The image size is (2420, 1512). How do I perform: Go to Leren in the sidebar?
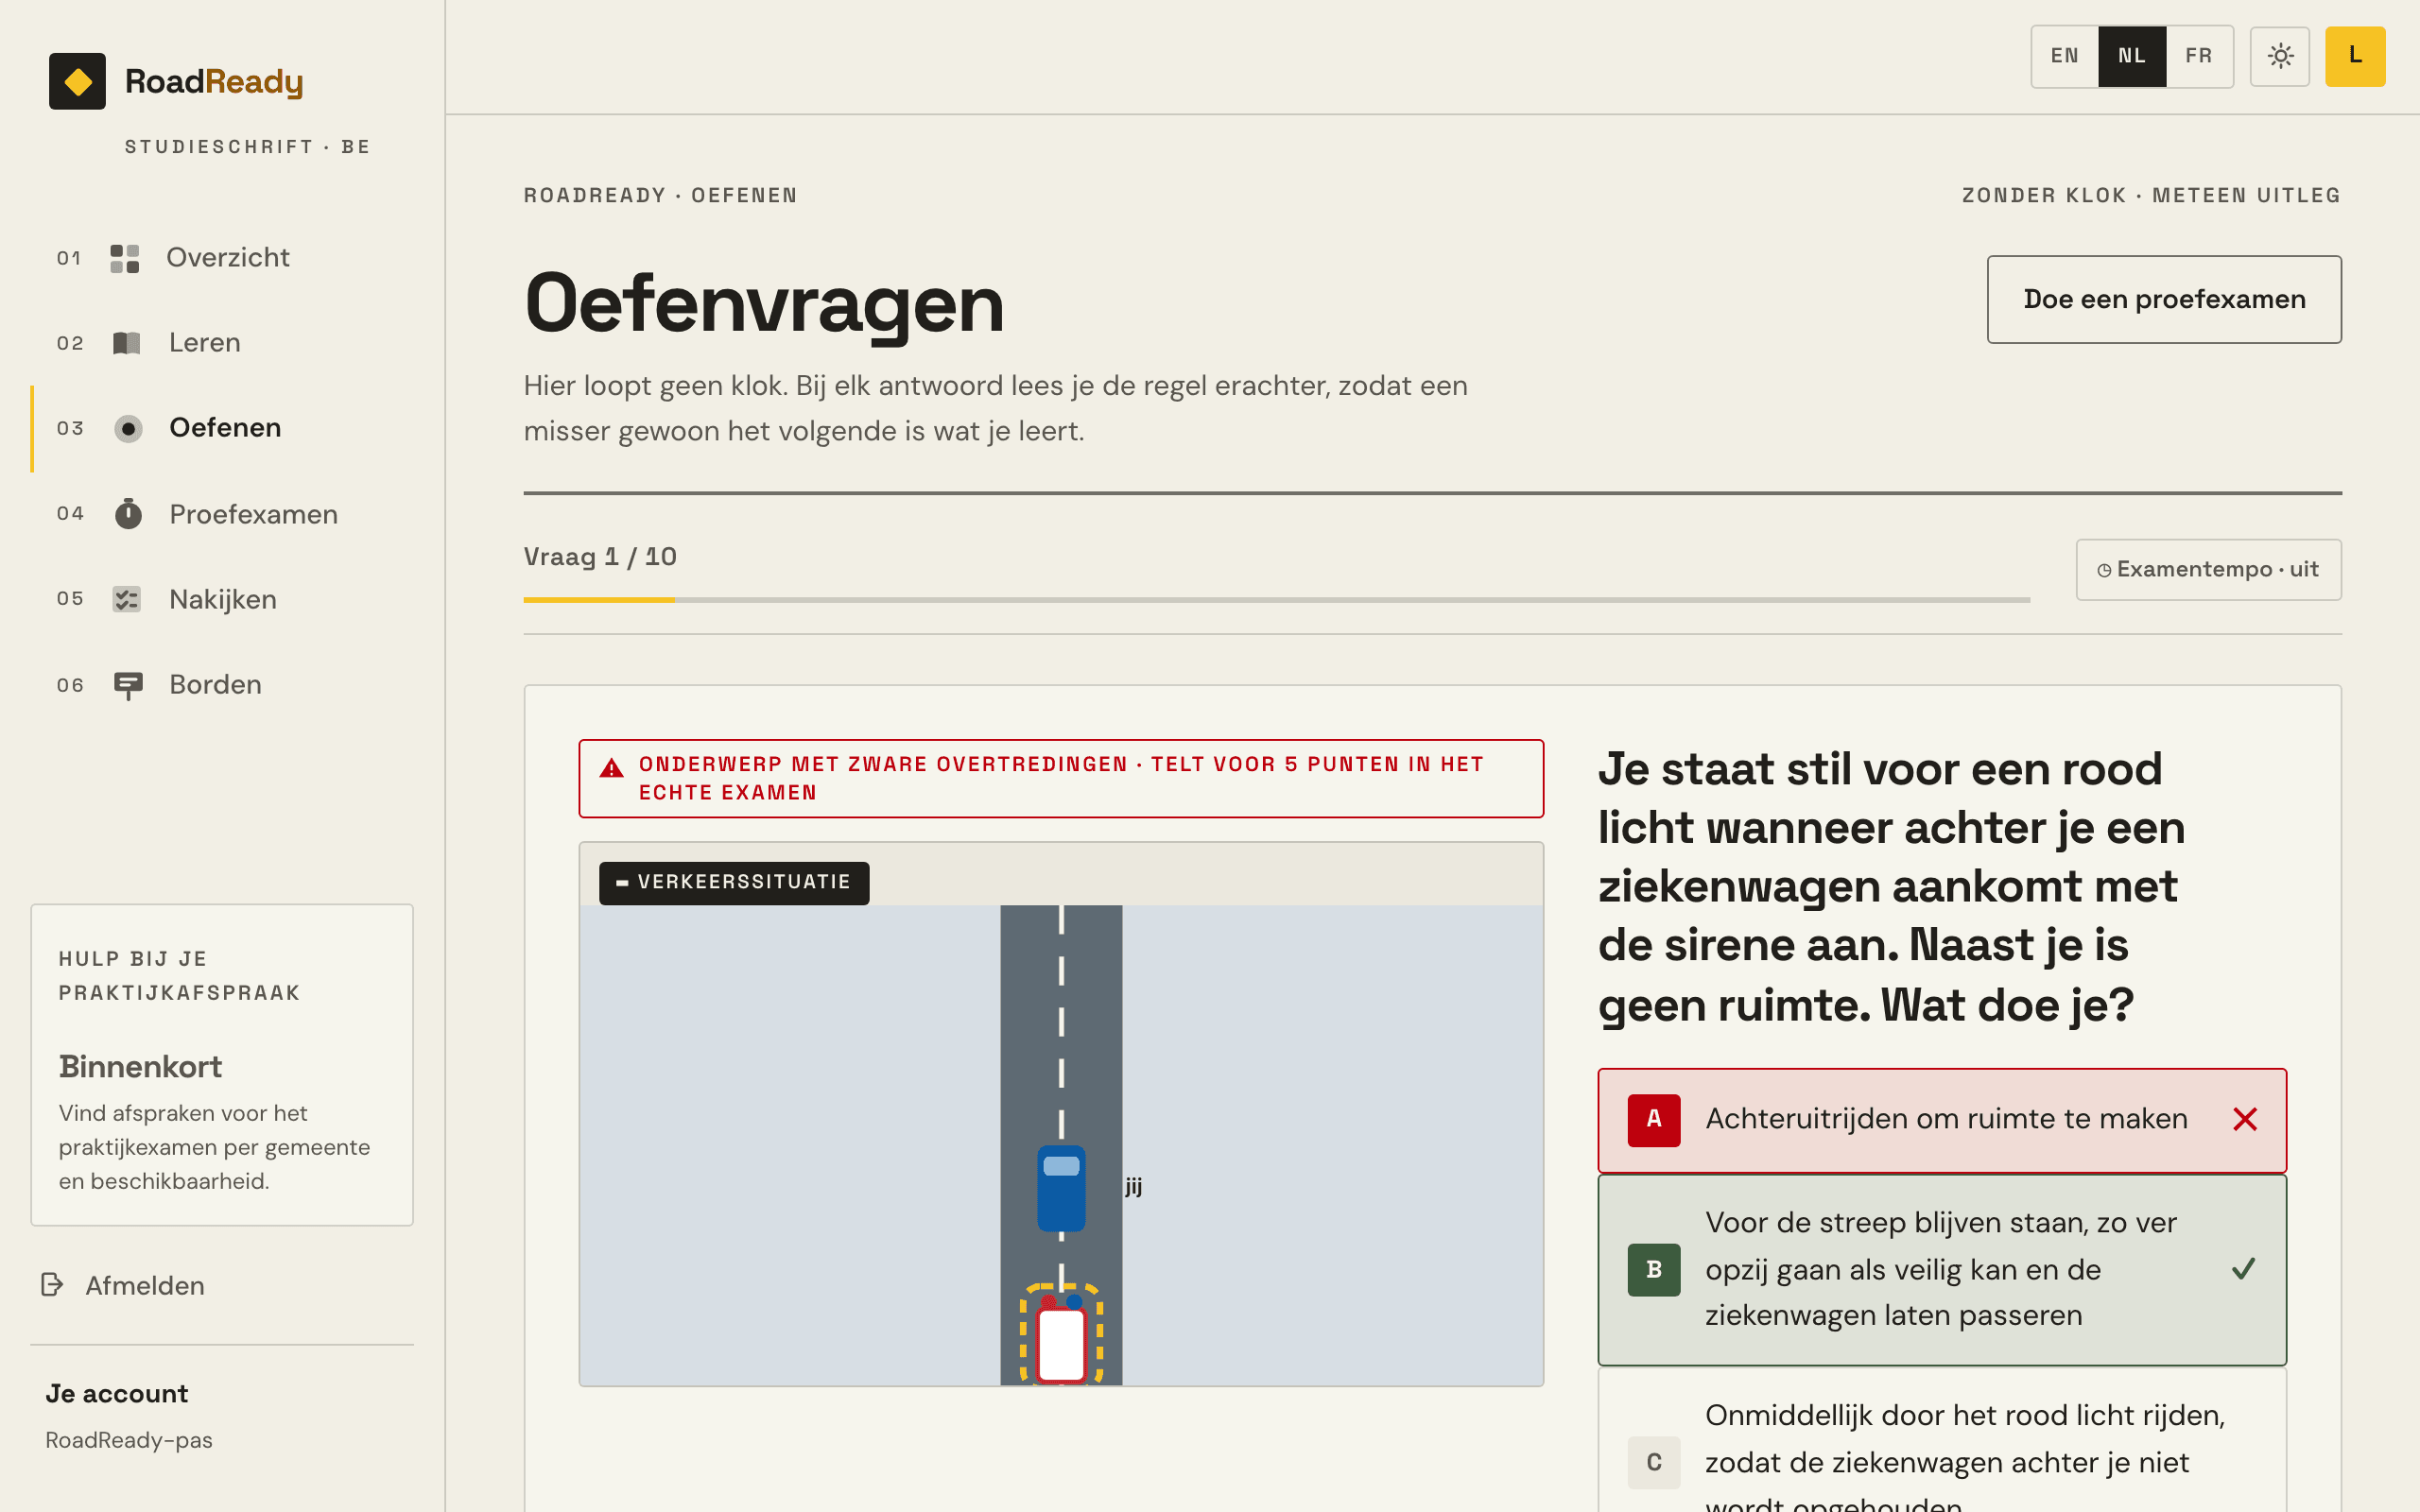(222, 343)
